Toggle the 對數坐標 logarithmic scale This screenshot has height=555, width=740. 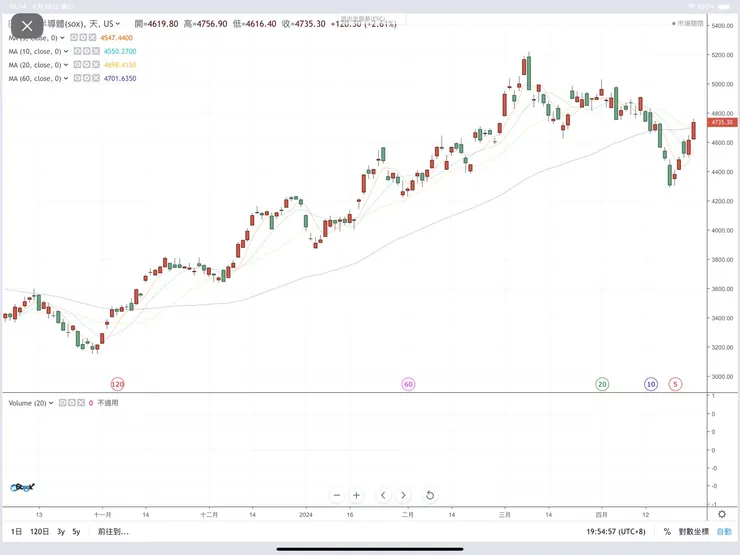(694, 531)
